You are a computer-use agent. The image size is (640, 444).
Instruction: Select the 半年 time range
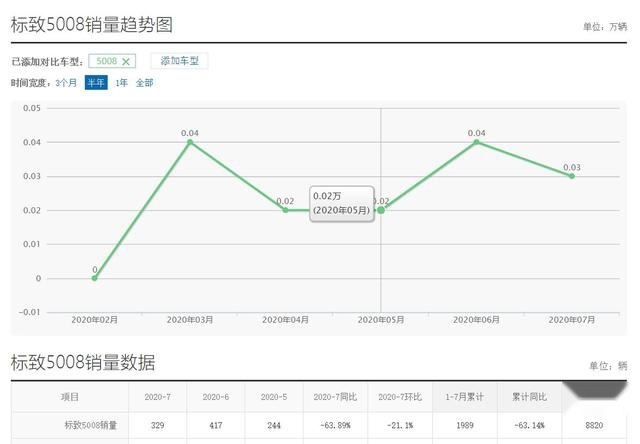click(96, 82)
